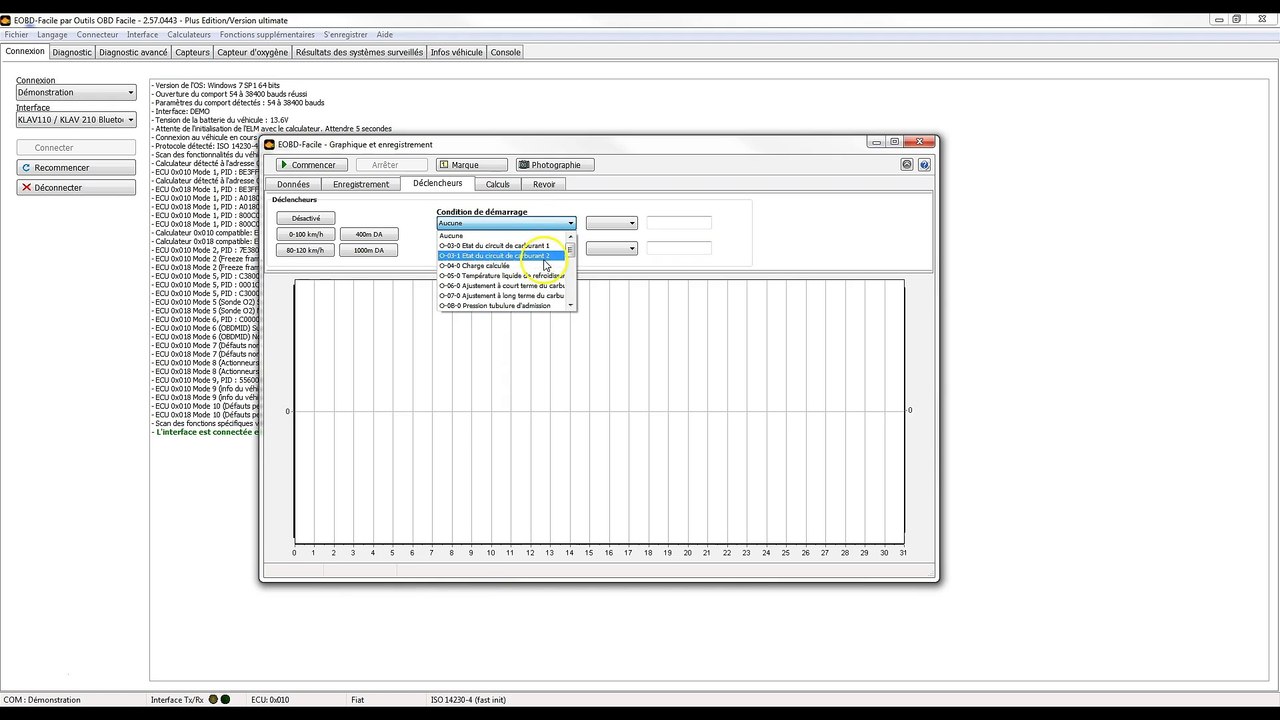Click the Interface Tx/Rx indicator lights

point(219,700)
